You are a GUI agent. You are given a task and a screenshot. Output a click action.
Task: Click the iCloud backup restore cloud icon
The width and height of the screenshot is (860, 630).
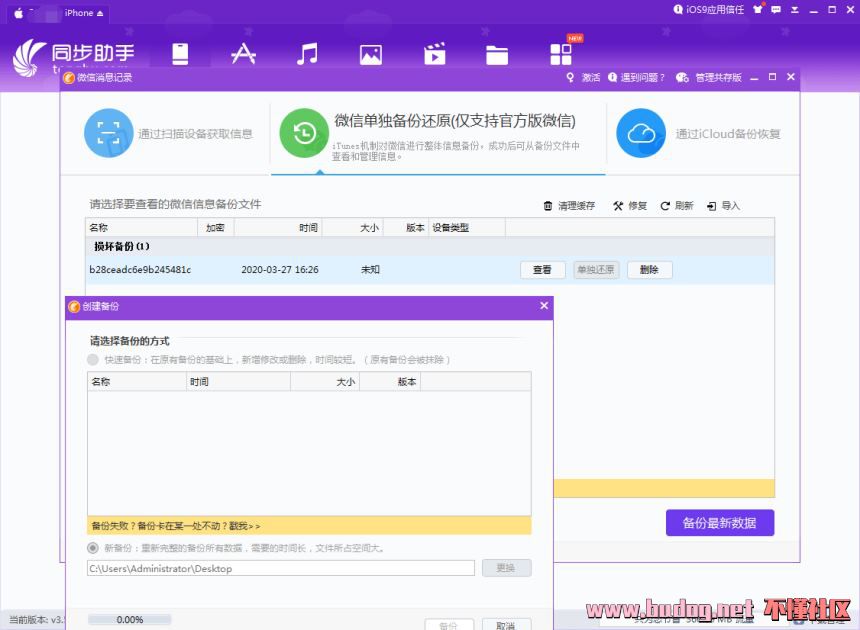[641, 133]
